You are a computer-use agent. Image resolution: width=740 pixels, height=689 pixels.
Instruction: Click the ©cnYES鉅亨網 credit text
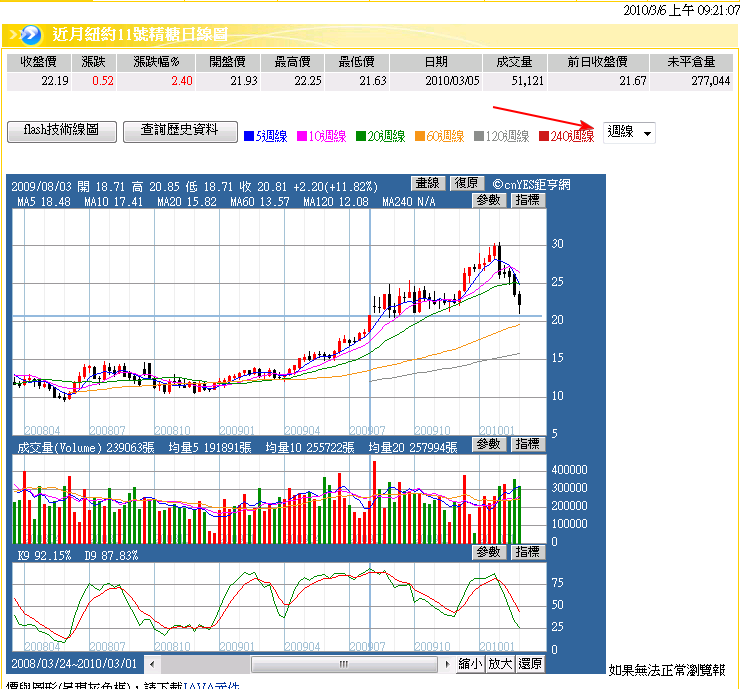click(x=531, y=185)
